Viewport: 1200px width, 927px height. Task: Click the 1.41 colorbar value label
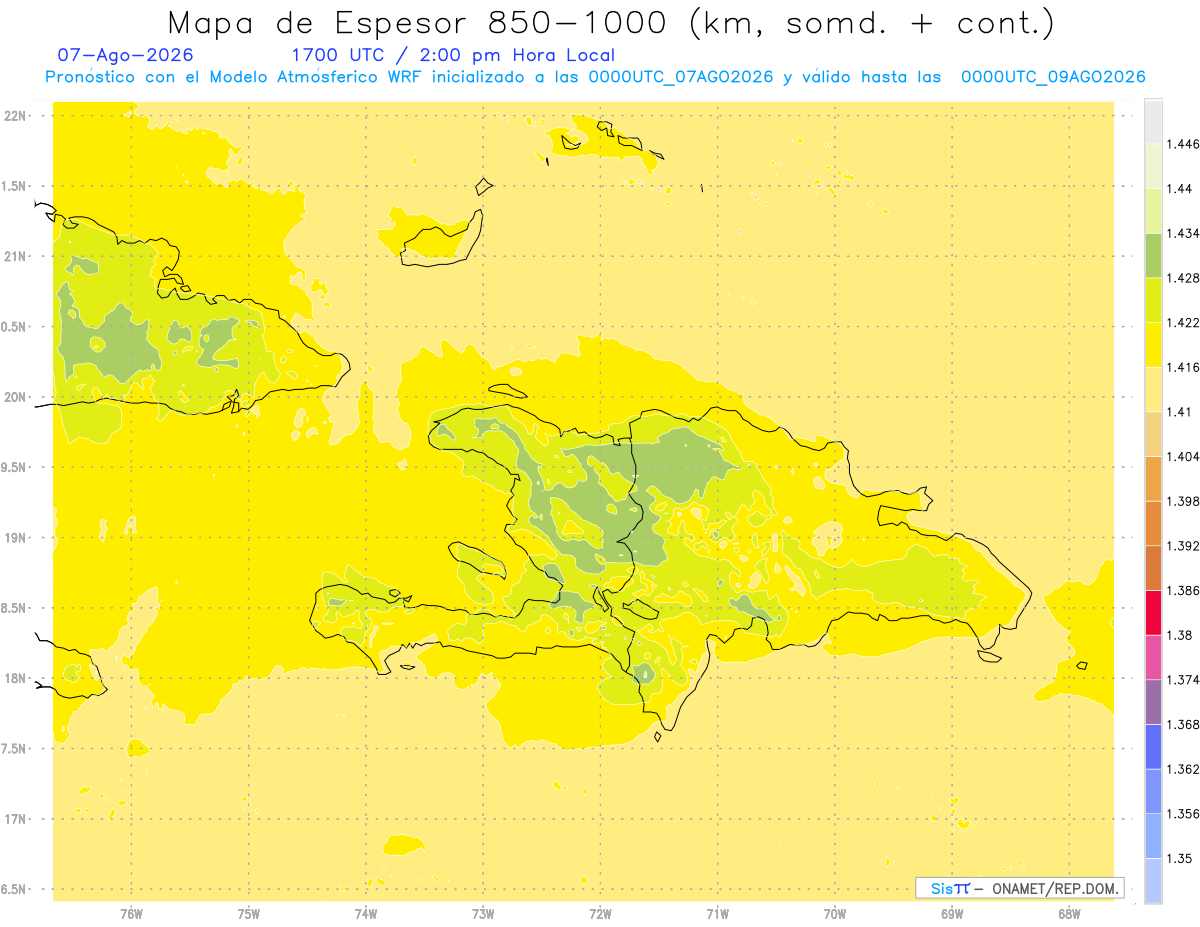[x=1179, y=412]
